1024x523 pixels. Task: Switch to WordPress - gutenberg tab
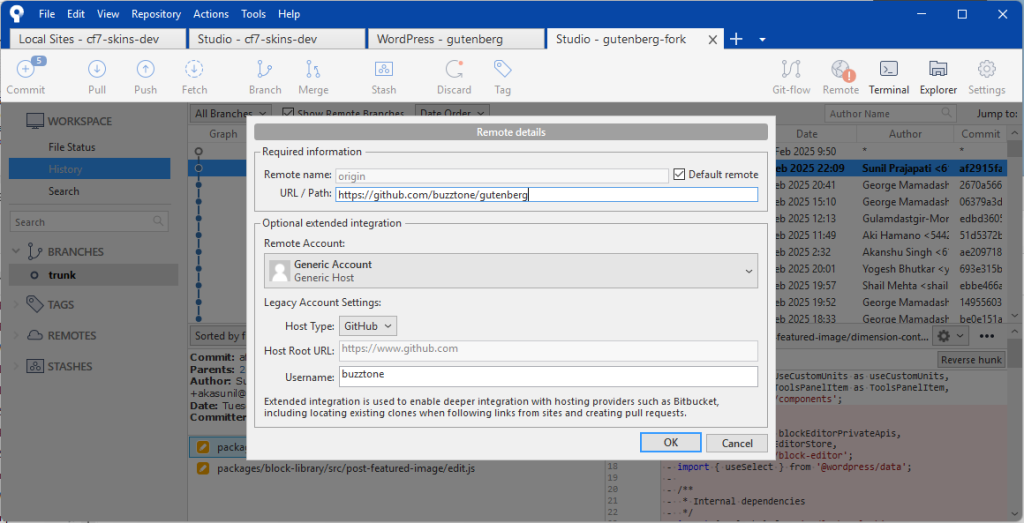click(x=454, y=39)
